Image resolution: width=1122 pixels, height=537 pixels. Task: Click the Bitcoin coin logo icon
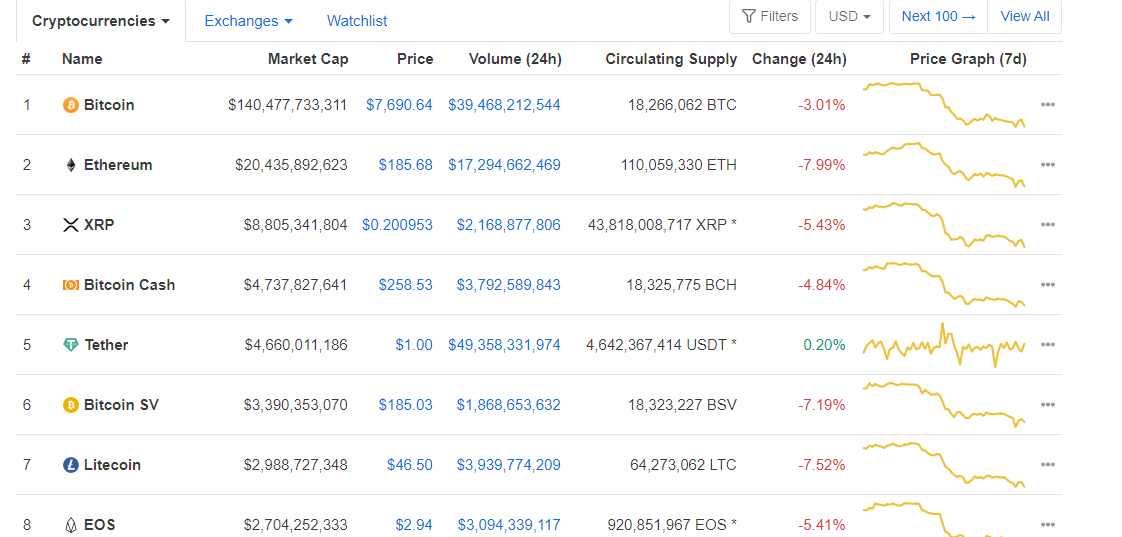(71, 105)
